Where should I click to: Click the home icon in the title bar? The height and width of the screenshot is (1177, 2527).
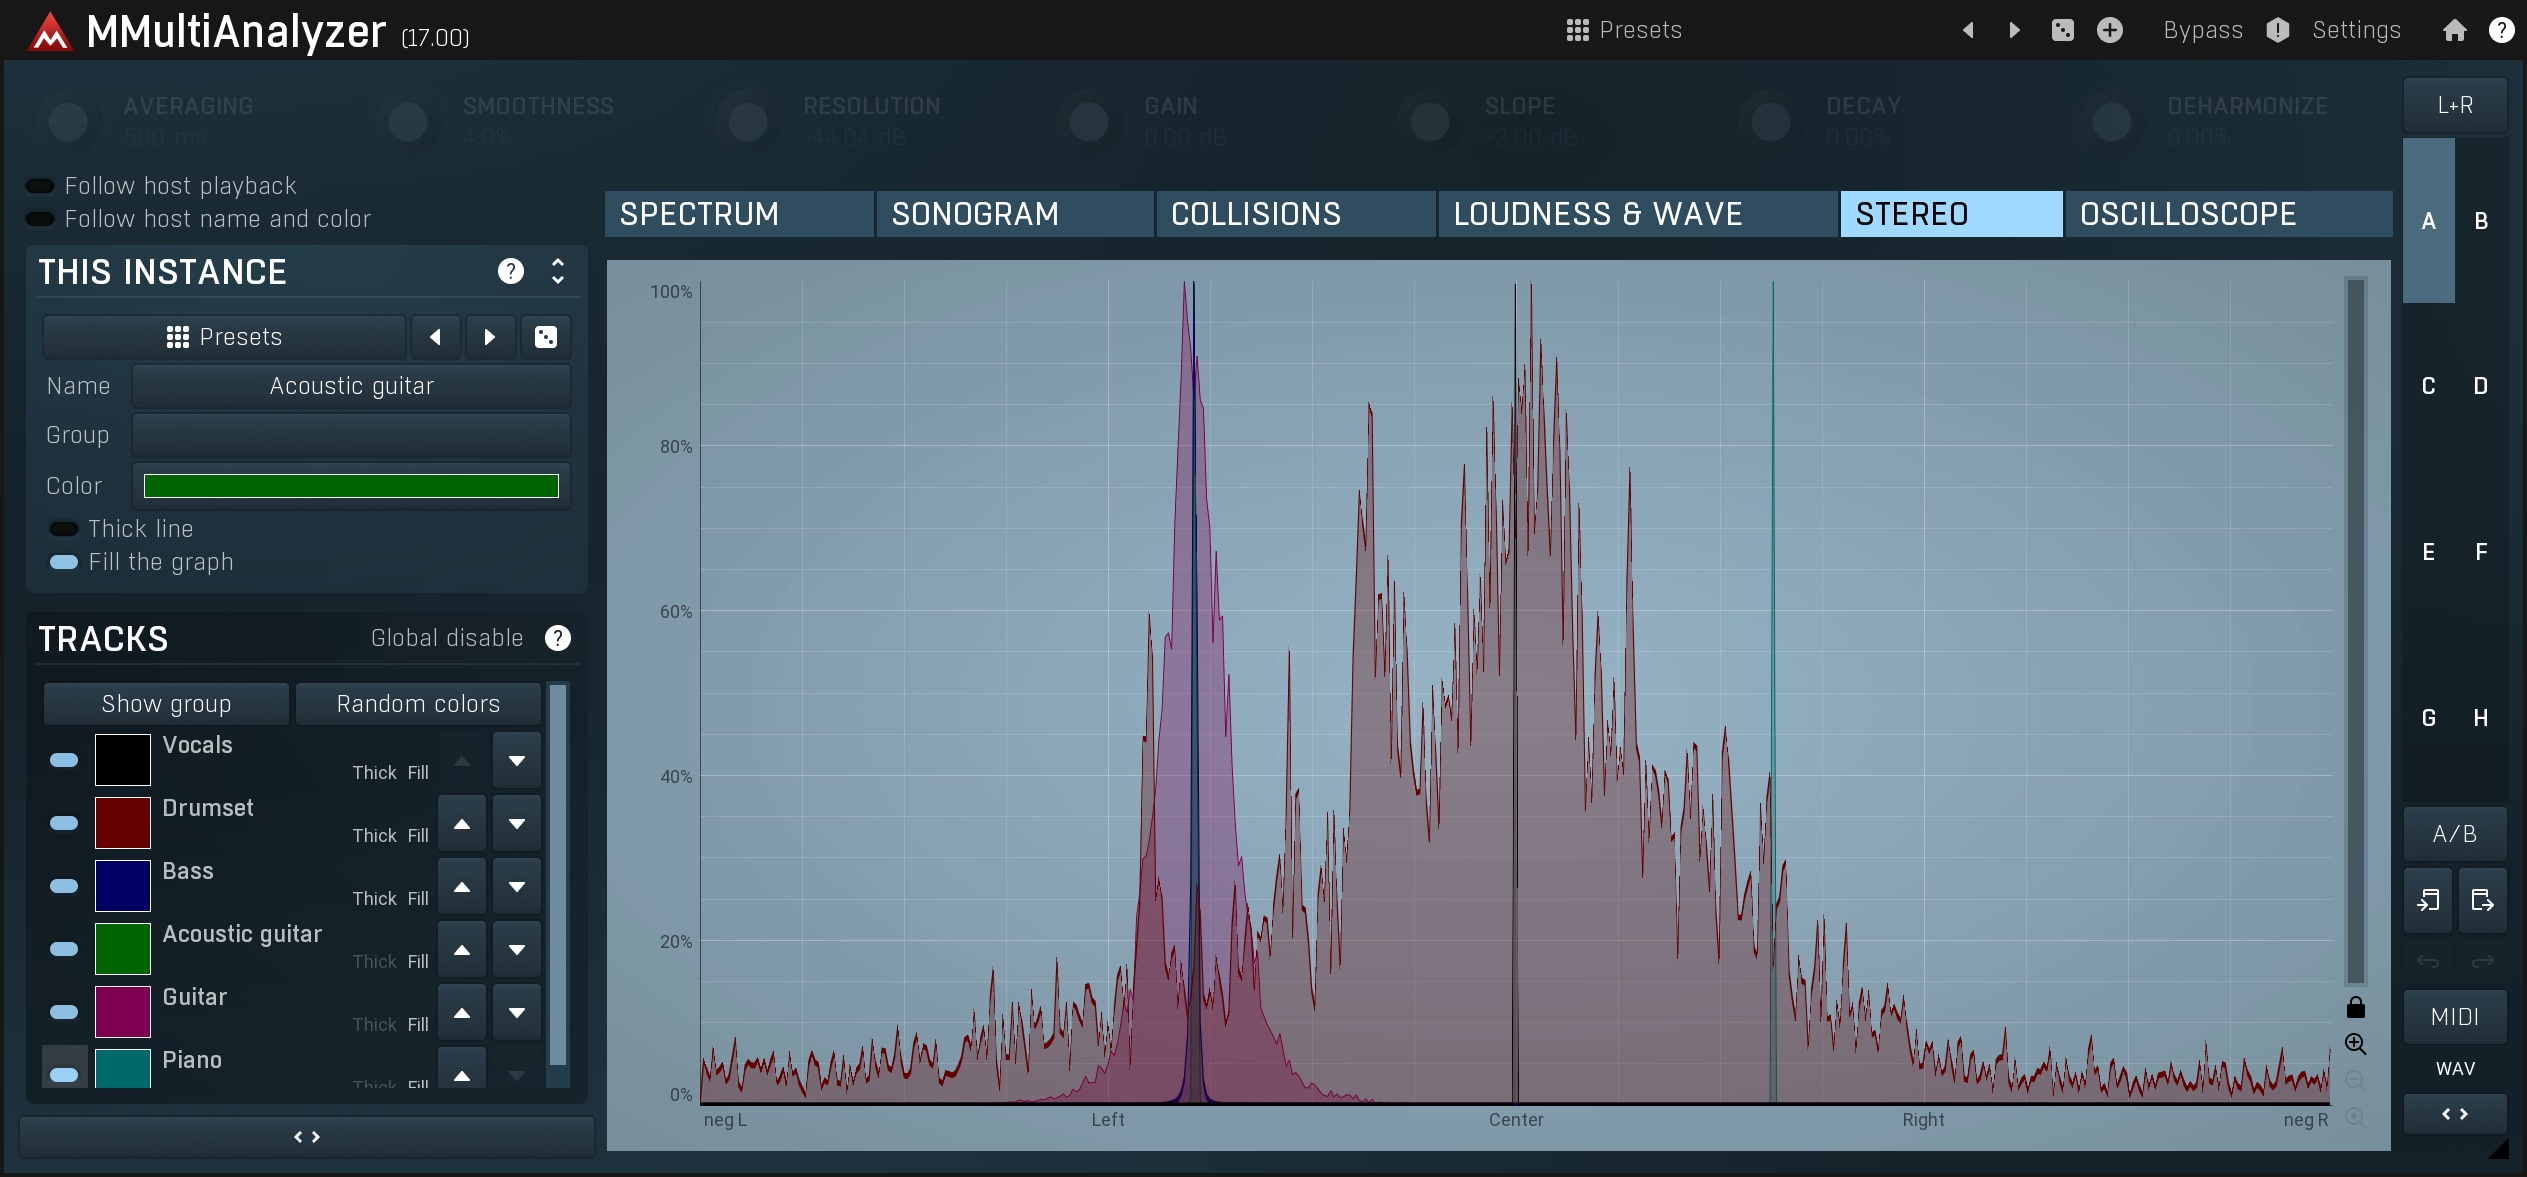(2454, 30)
